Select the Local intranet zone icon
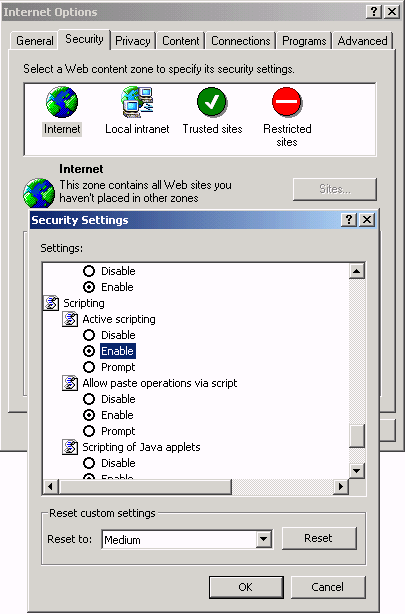This screenshot has height=614, width=405. (137, 102)
